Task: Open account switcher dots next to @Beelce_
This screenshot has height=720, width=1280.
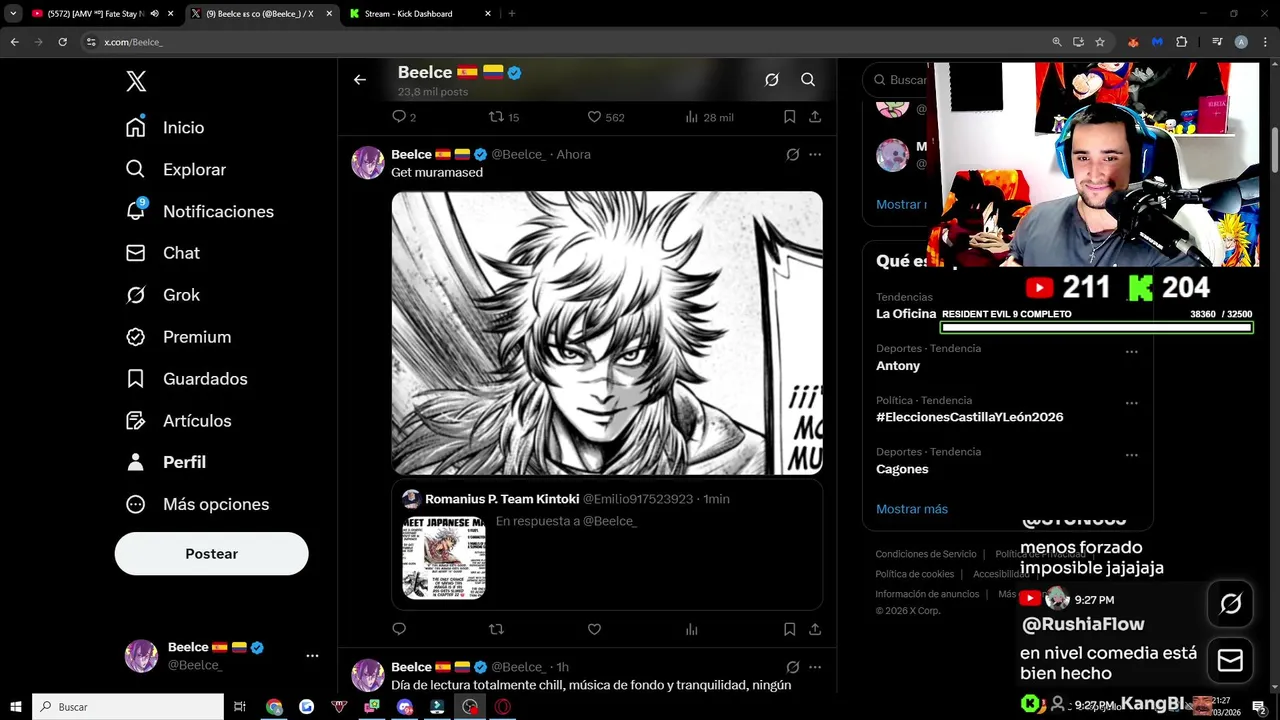Action: pyautogui.click(x=312, y=656)
